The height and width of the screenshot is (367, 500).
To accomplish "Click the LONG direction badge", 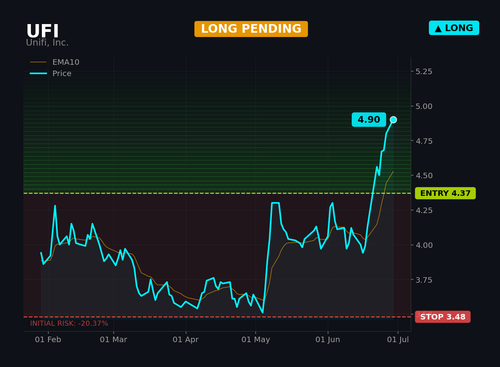I will point(454,28).
